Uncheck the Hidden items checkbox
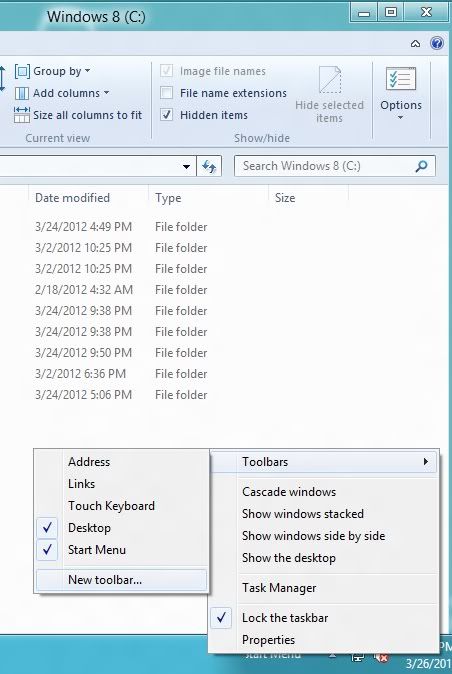Screen dimensions: 452x674 pyautogui.click(x=166, y=115)
